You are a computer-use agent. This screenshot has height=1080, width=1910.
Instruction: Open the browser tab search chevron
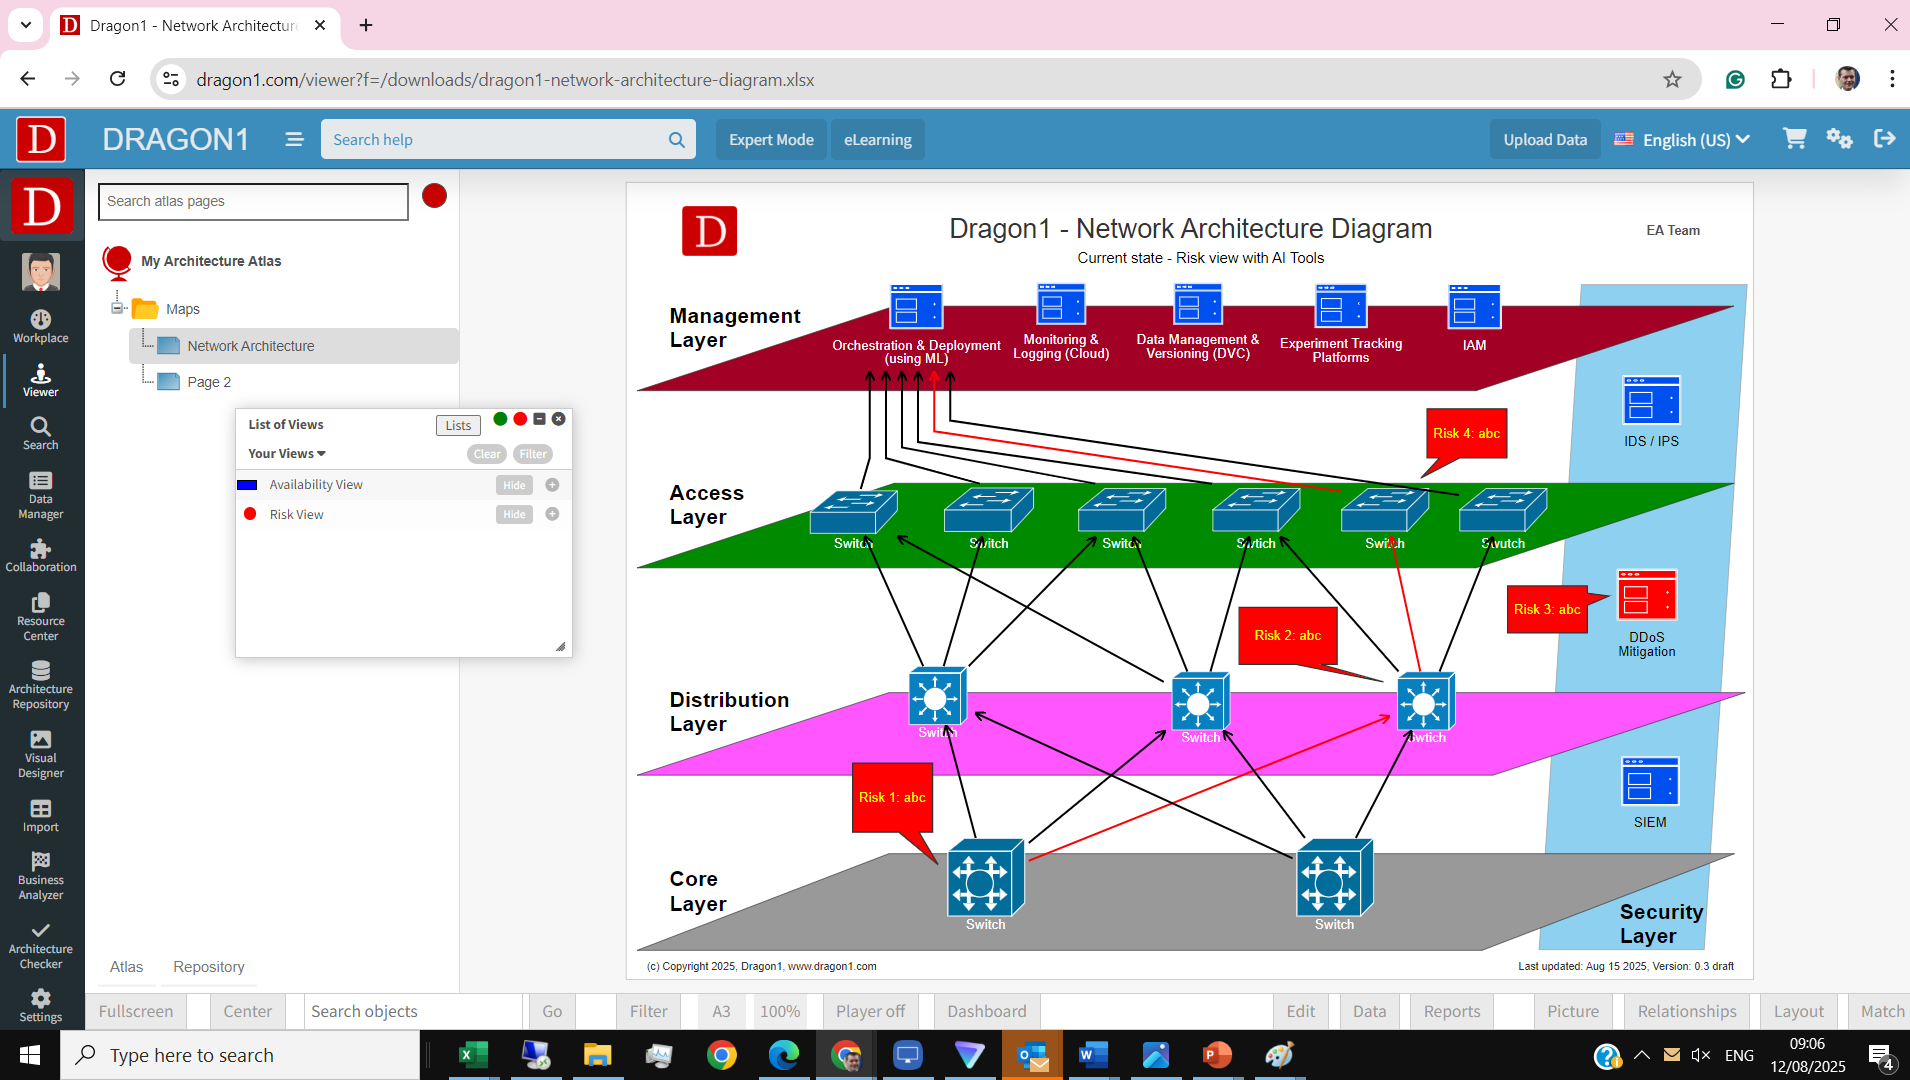click(x=25, y=25)
